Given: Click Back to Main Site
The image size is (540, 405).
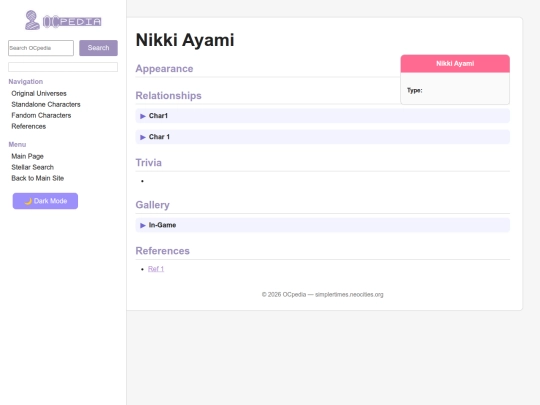Looking at the screenshot, I should [x=38, y=178].
